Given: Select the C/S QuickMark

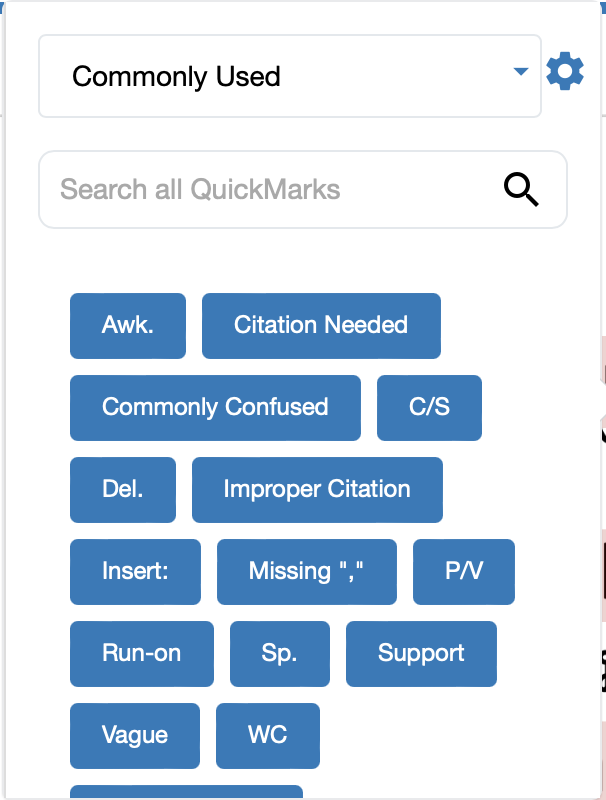Looking at the screenshot, I should click(x=429, y=407).
